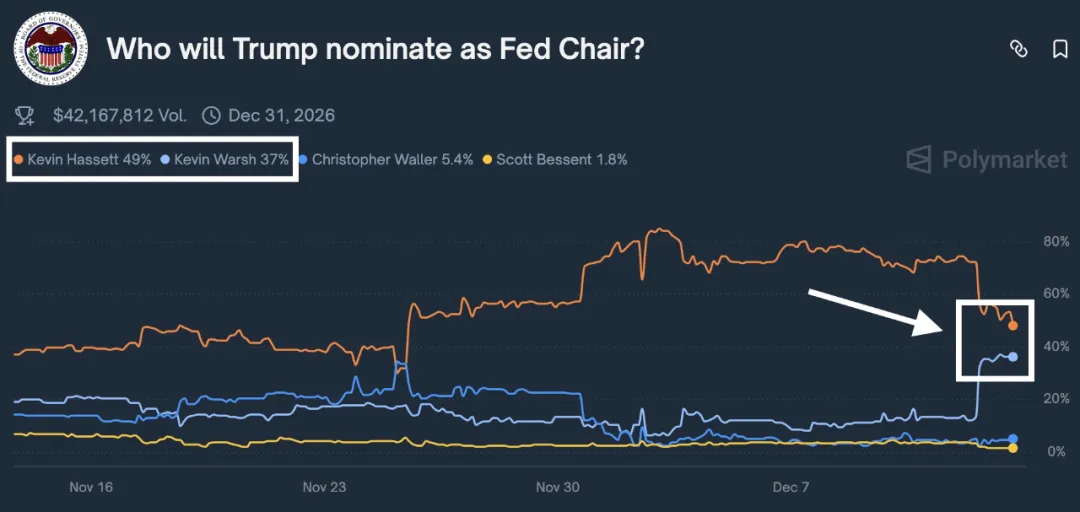This screenshot has height=512, width=1080.
Task: Click the trophy icon beside volume
Action: pyautogui.click(x=27, y=115)
